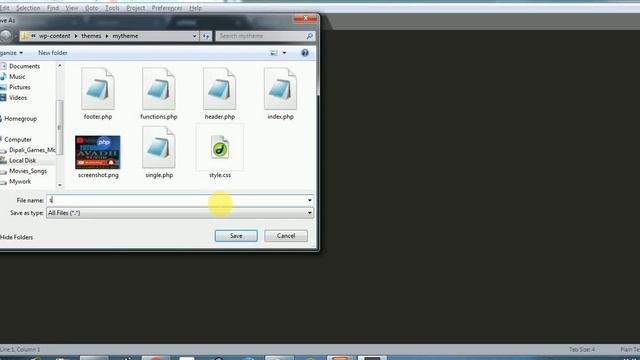Expand the arrow after wp-content in path

[x=76, y=36]
